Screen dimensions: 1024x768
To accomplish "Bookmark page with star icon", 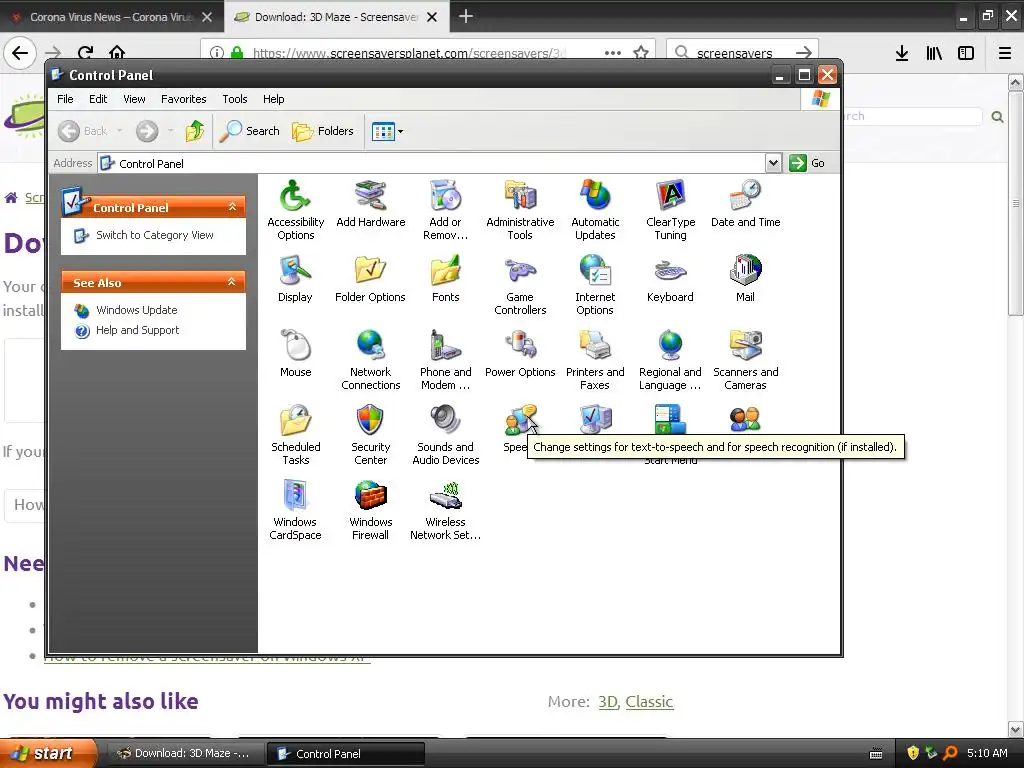I will [x=641, y=52].
